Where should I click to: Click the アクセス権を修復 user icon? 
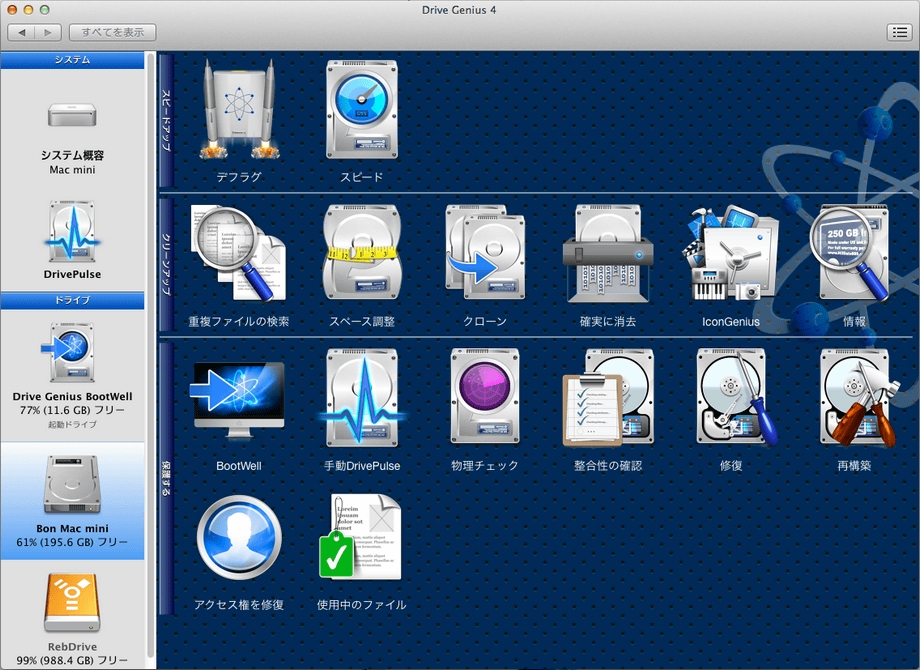(x=238, y=537)
